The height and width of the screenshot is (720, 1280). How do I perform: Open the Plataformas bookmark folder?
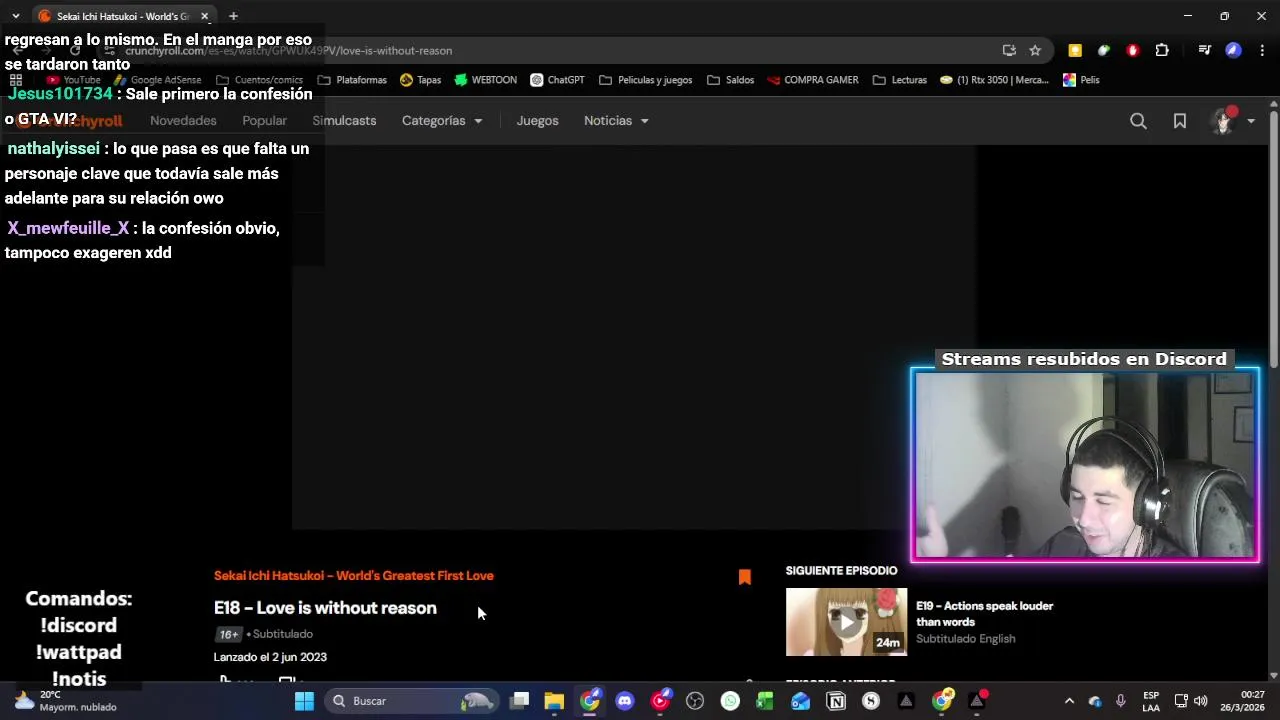pos(352,80)
